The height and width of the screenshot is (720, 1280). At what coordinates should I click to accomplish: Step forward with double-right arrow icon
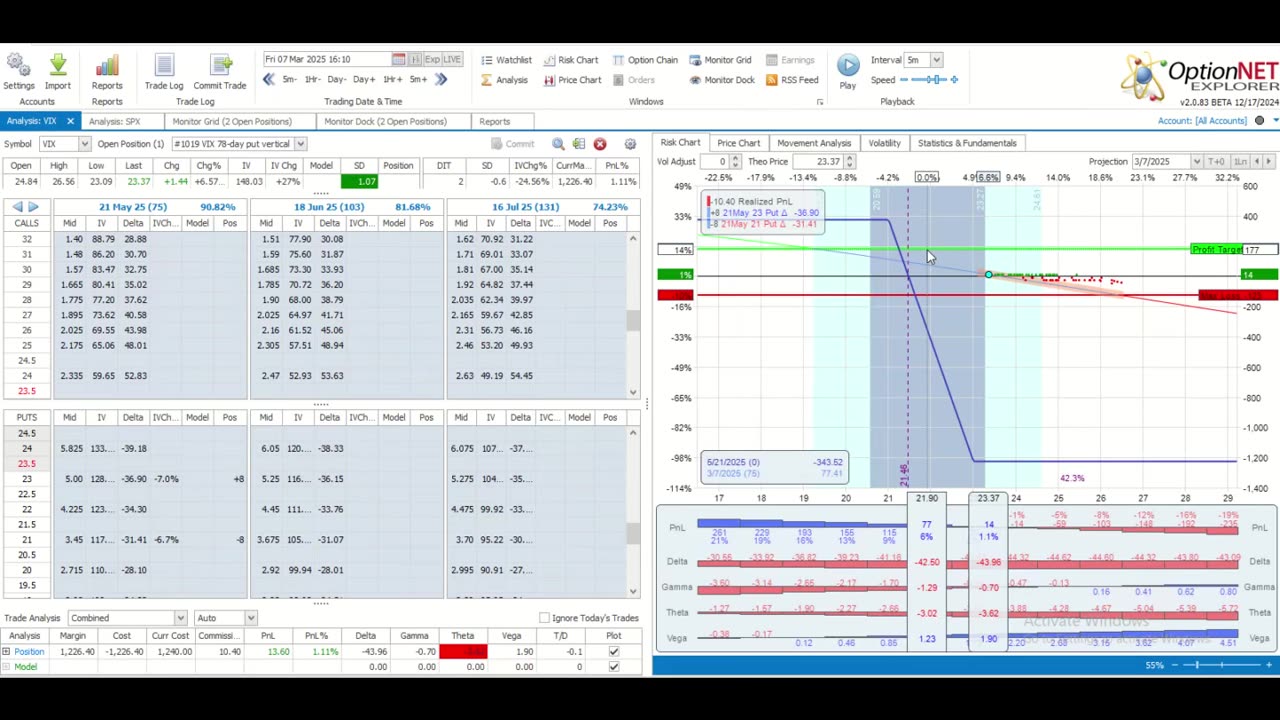[441, 80]
